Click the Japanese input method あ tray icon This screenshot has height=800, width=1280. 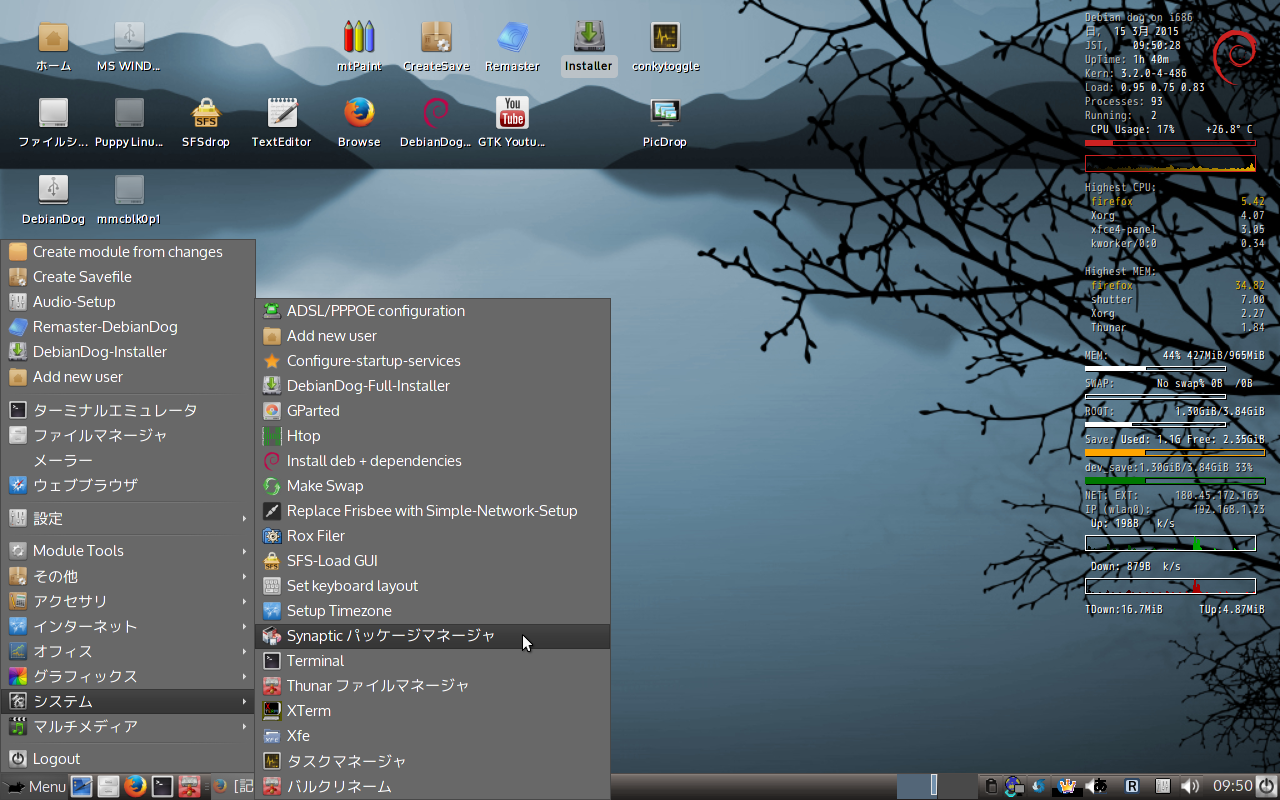pos(1101,786)
